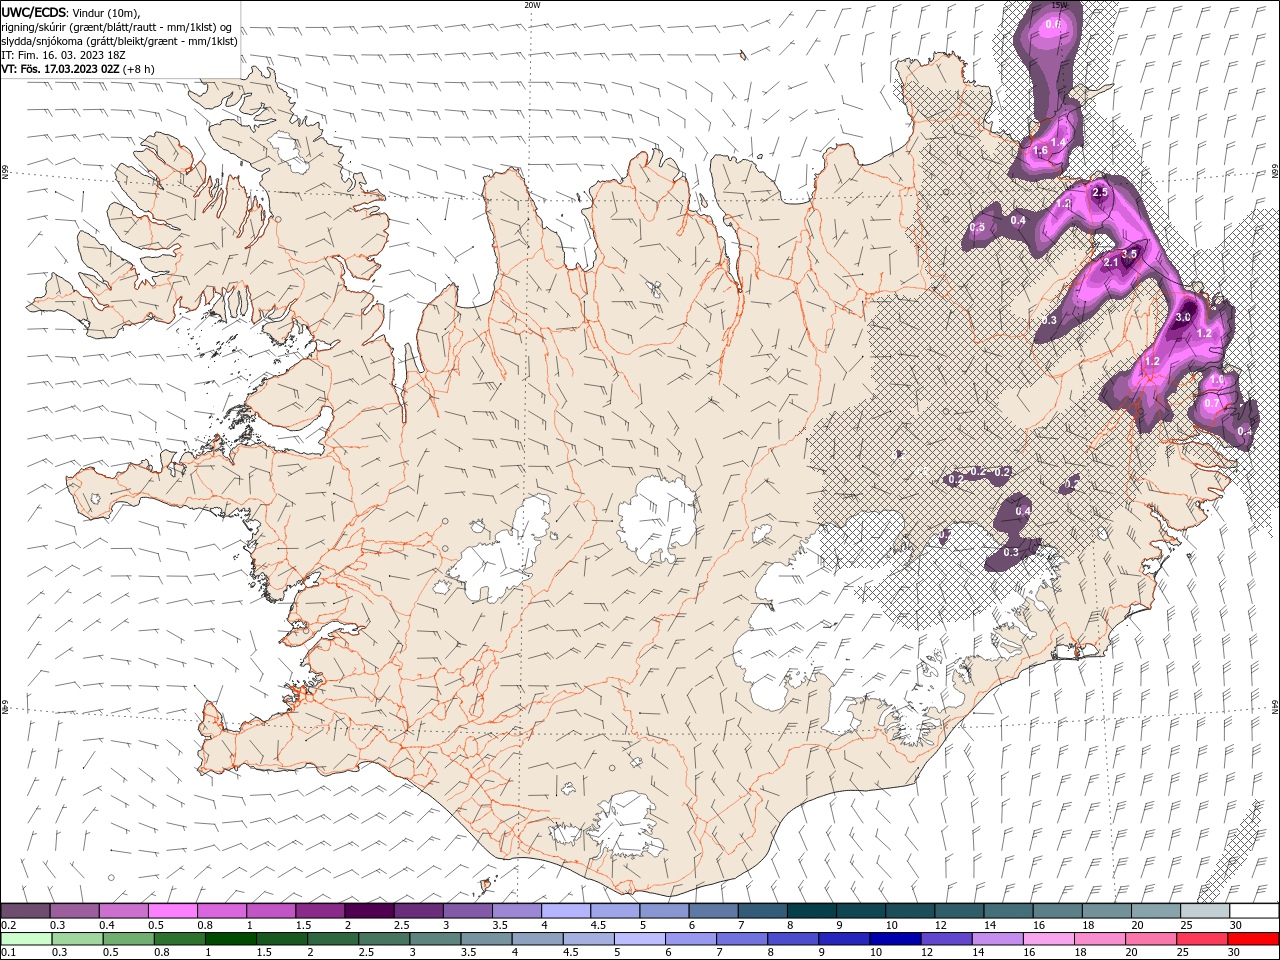Select the palest green first swatch of the lower legend
Image resolution: width=1280 pixels, height=960 pixels.
(x=26, y=939)
